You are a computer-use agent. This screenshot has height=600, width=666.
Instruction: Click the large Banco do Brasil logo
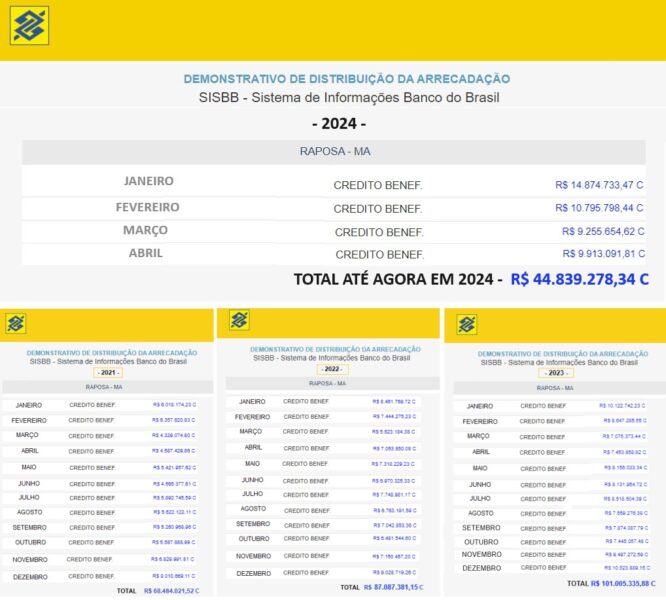pos(29,25)
